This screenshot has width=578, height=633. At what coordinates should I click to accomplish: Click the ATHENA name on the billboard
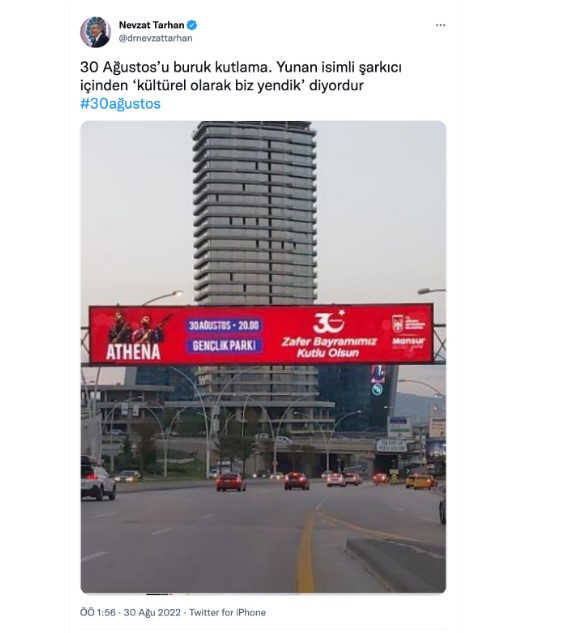click(133, 352)
